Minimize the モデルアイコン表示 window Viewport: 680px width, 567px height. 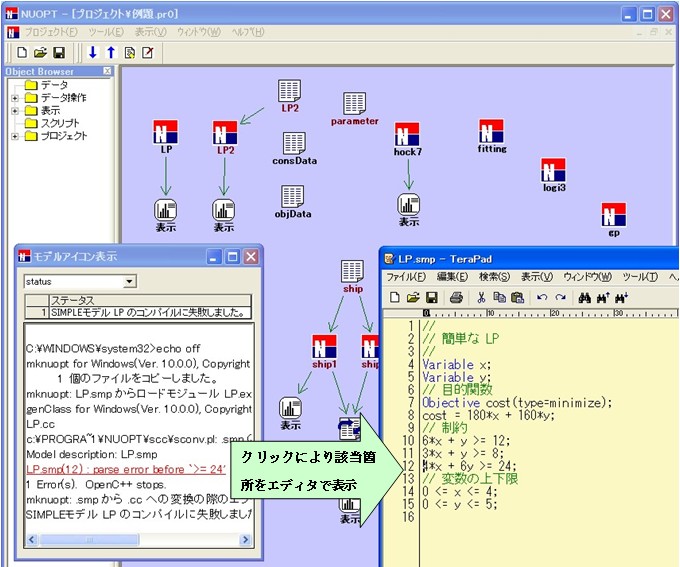(x=214, y=257)
